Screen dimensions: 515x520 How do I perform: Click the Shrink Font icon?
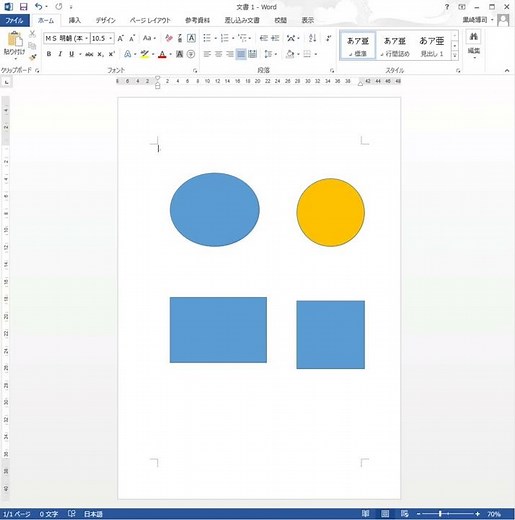pyautogui.click(x=132, y=38)
